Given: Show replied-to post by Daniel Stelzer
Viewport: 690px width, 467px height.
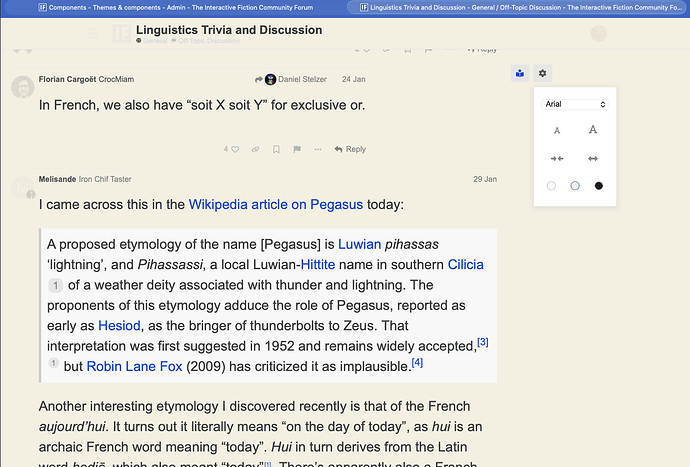Looking at the screenshot, I should point(291,79).
